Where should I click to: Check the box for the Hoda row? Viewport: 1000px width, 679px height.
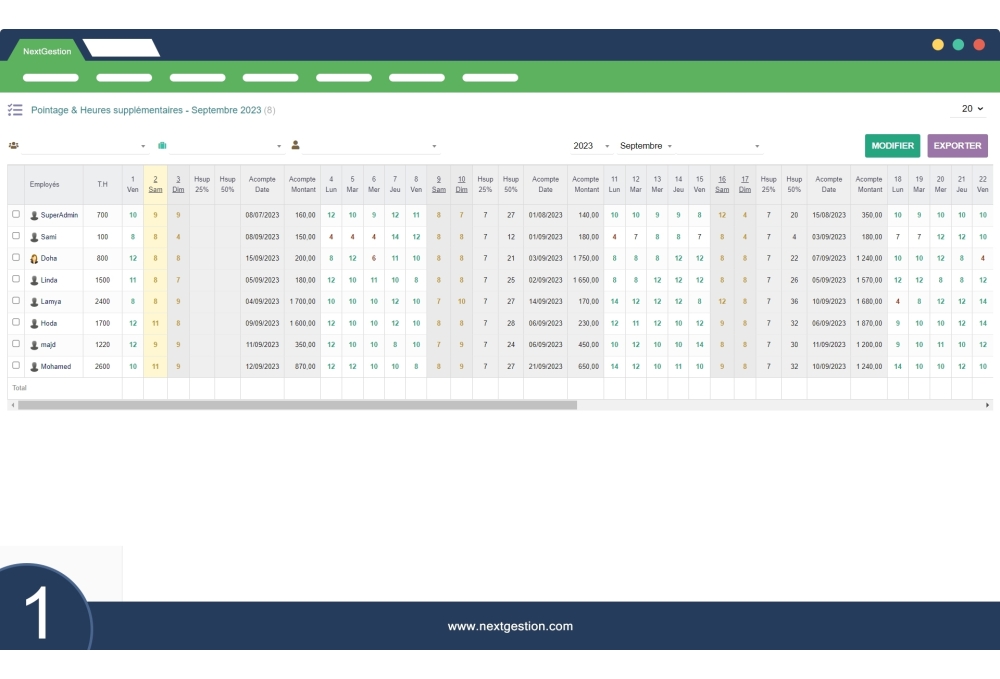15,322
